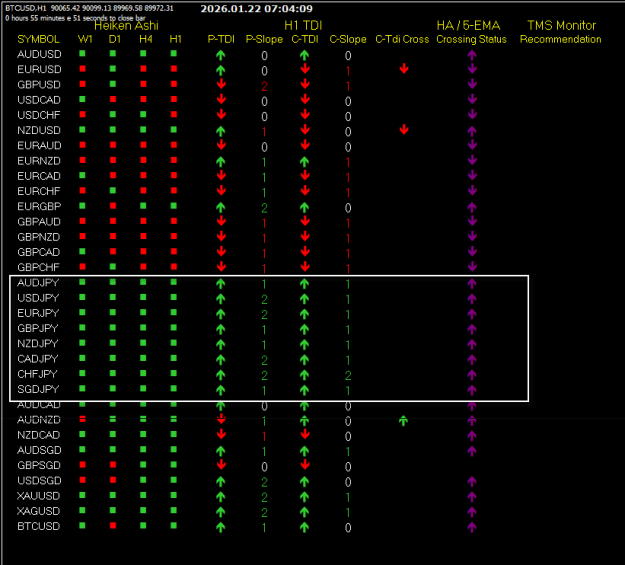
Task: Click the EURNZD C-TDI green up arrow
Action: pos(305,162)
